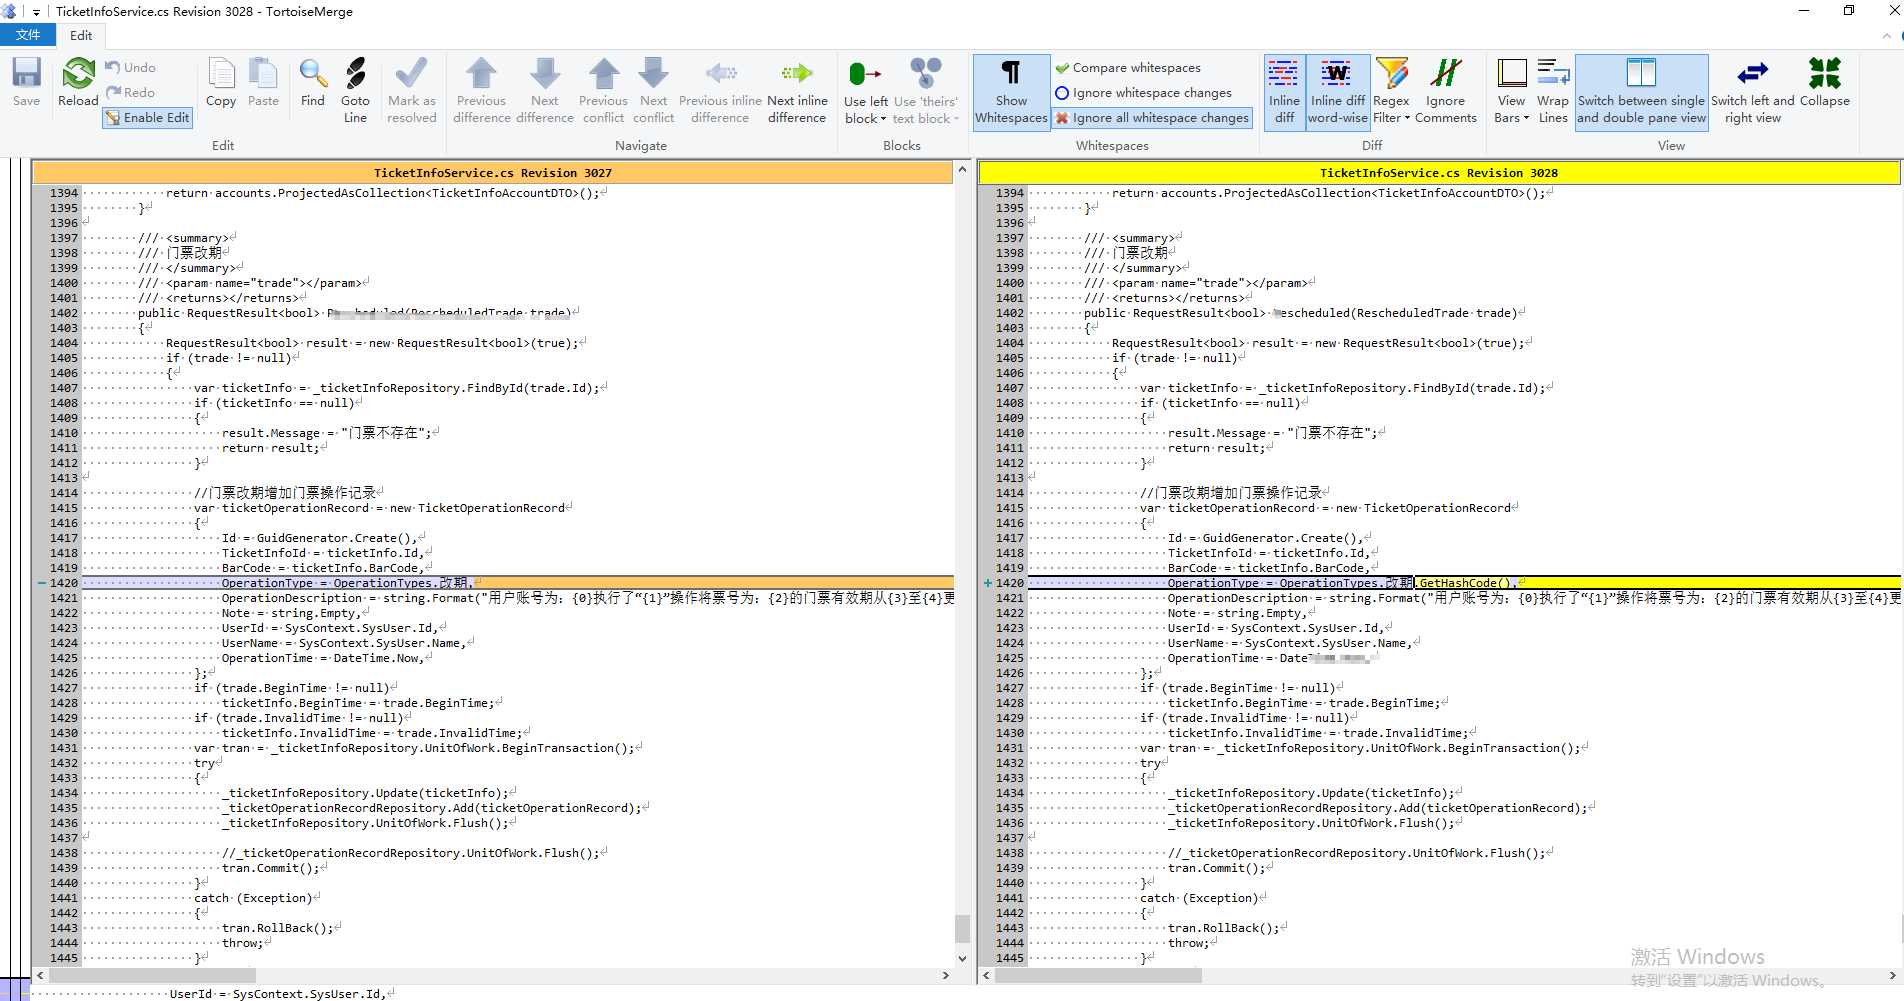This screenshot has width=1904, height=1001.
Task: Click the left pane scroll up arrow
Action: (x=962, y=170)
